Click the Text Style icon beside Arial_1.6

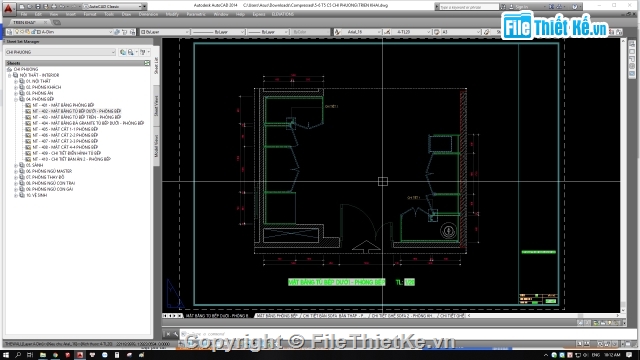[x=338, y=32]
